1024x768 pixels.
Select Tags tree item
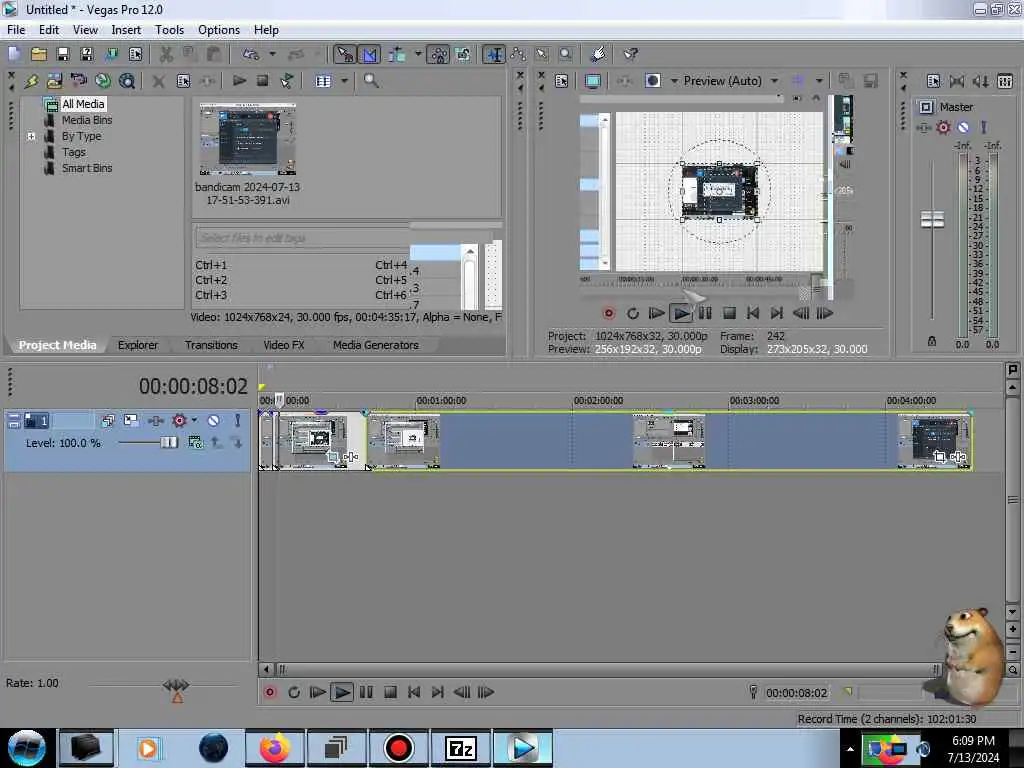(74, 152)
